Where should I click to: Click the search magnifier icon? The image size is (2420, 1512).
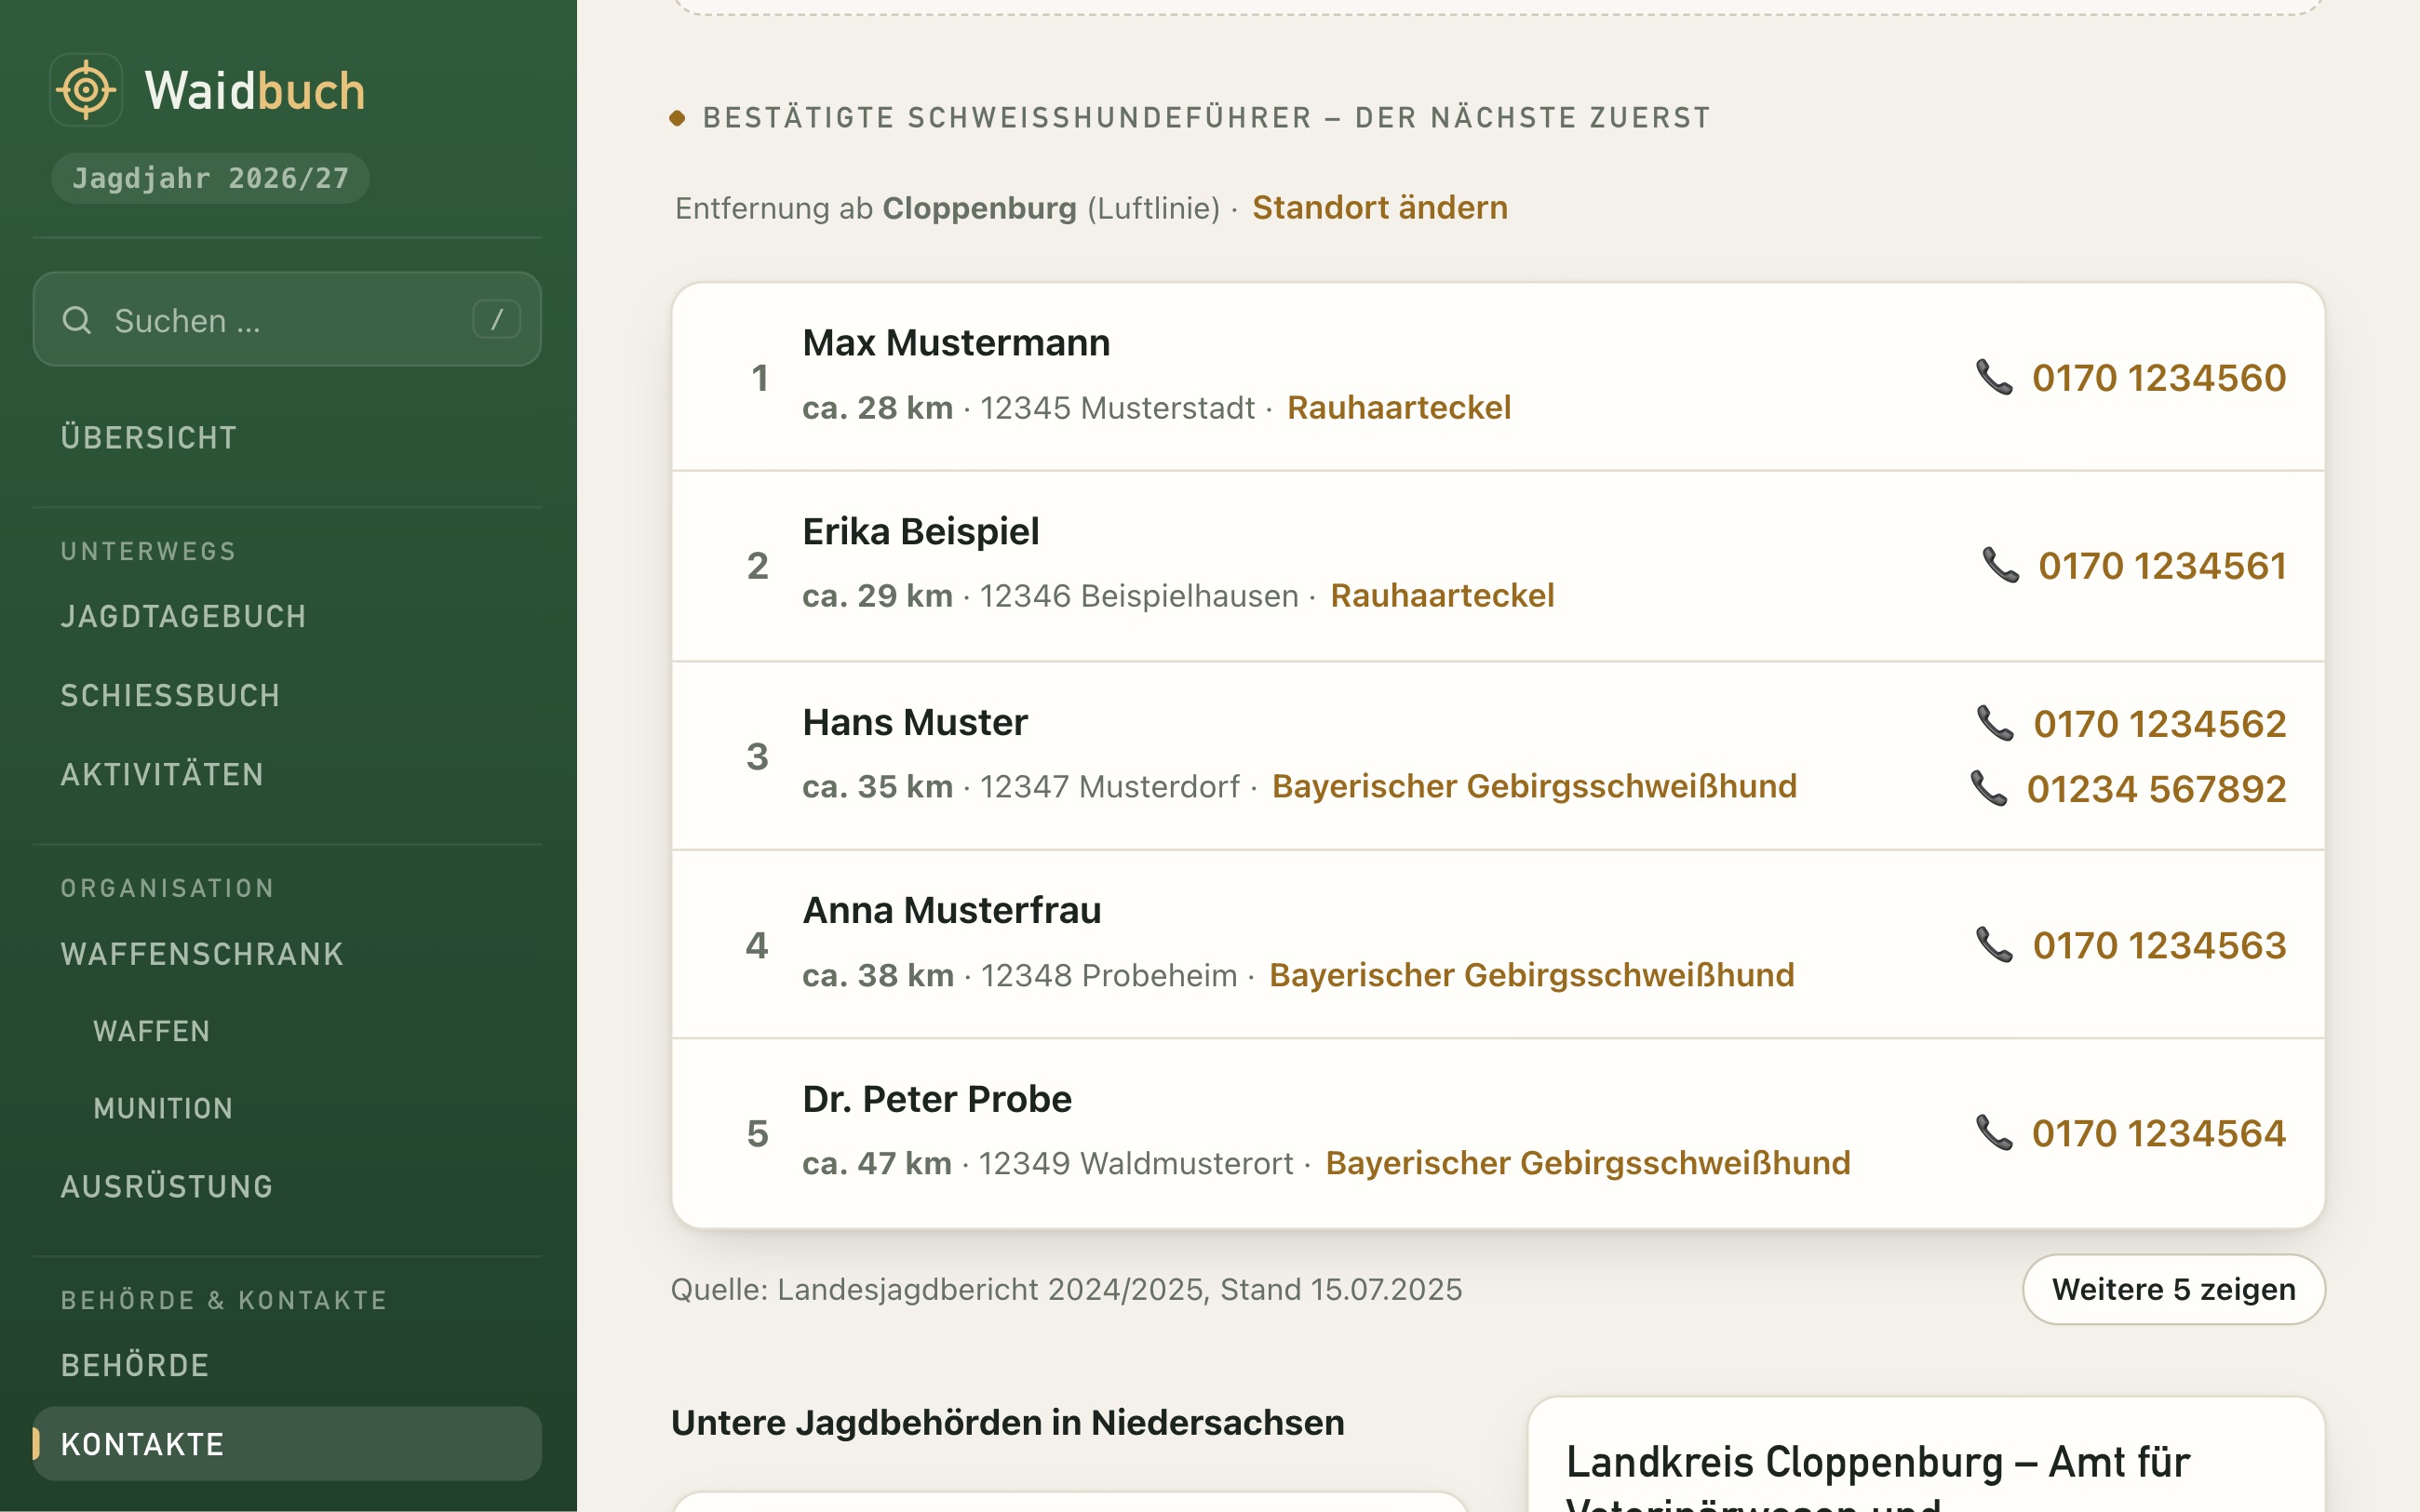point(77,320)
